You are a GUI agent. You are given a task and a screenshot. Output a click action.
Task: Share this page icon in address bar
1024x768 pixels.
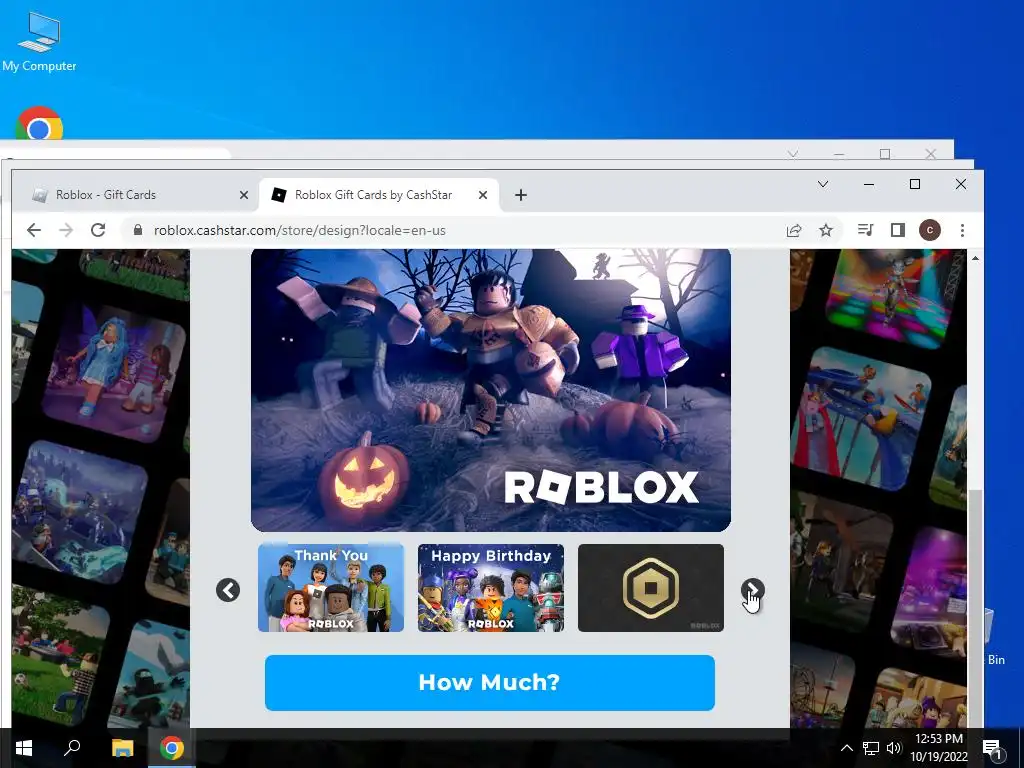click(794, 230)
